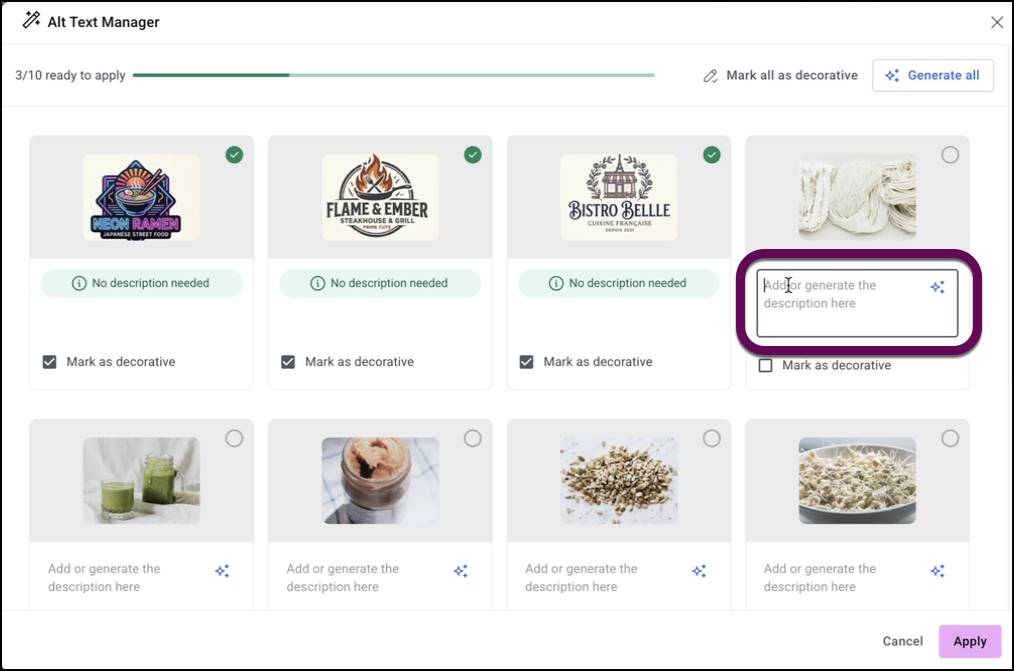This screenshot has height=671, width=1014.
Task: Uncheck Mark as decorative for Bistro Belle
Action: pyautogui.click(x=527, y=362)
